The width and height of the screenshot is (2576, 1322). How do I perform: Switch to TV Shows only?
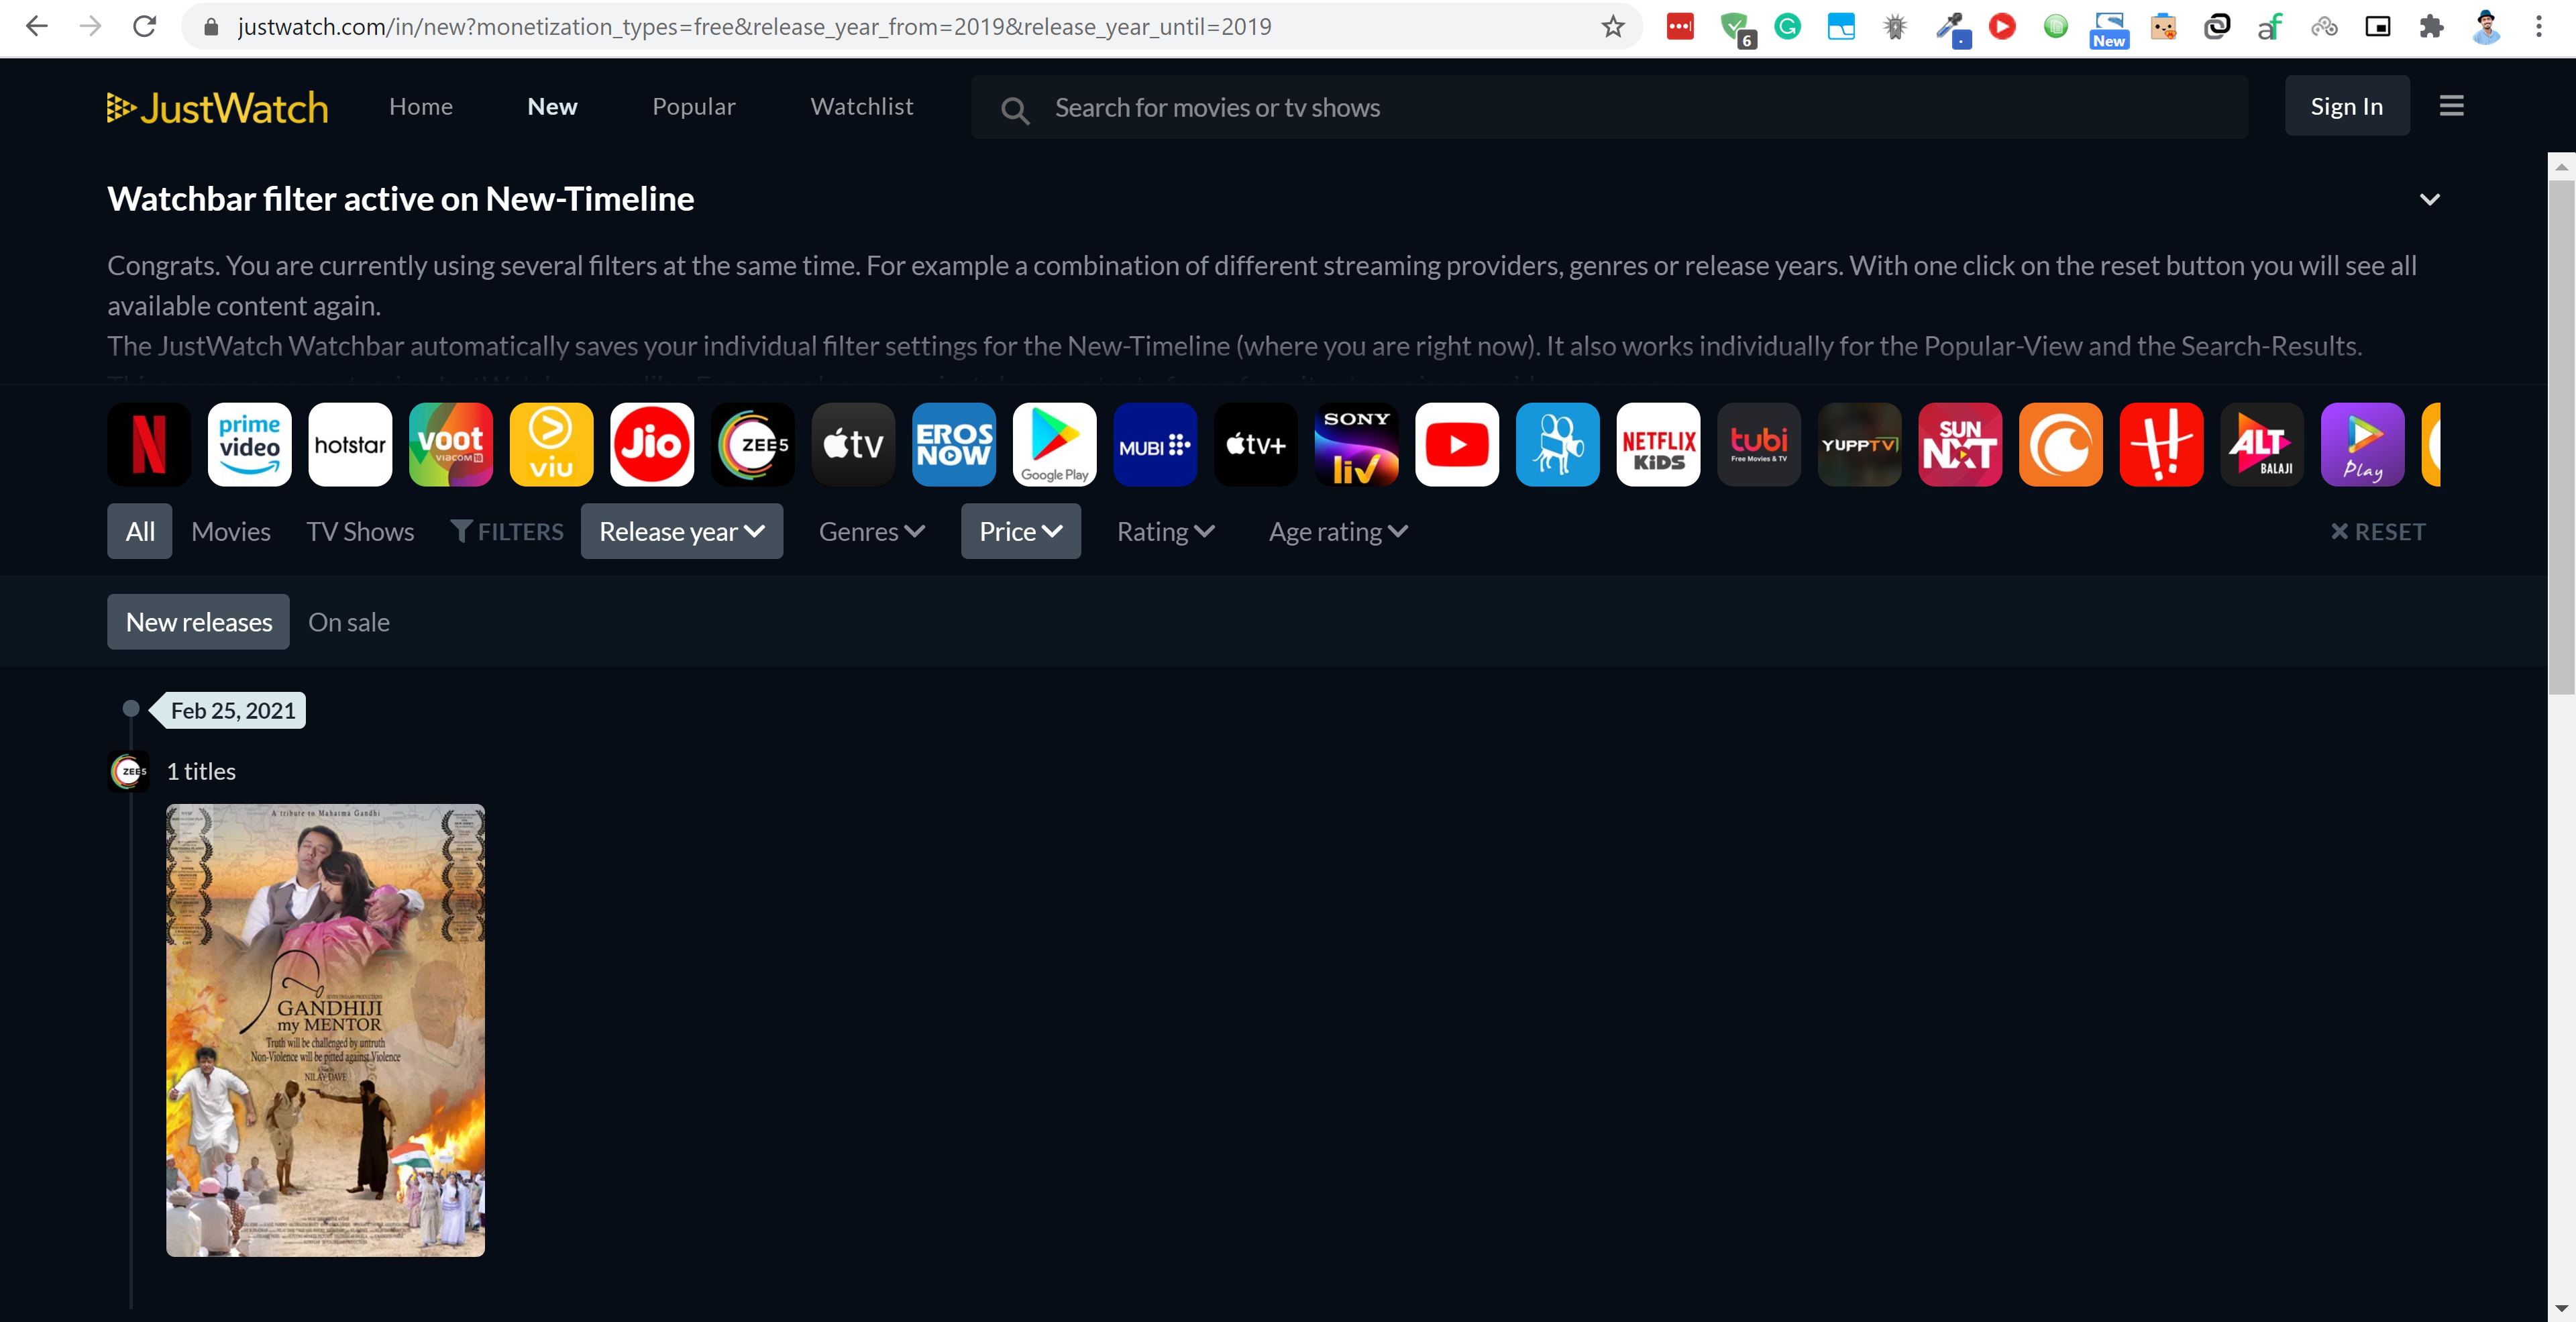point(360,531)
